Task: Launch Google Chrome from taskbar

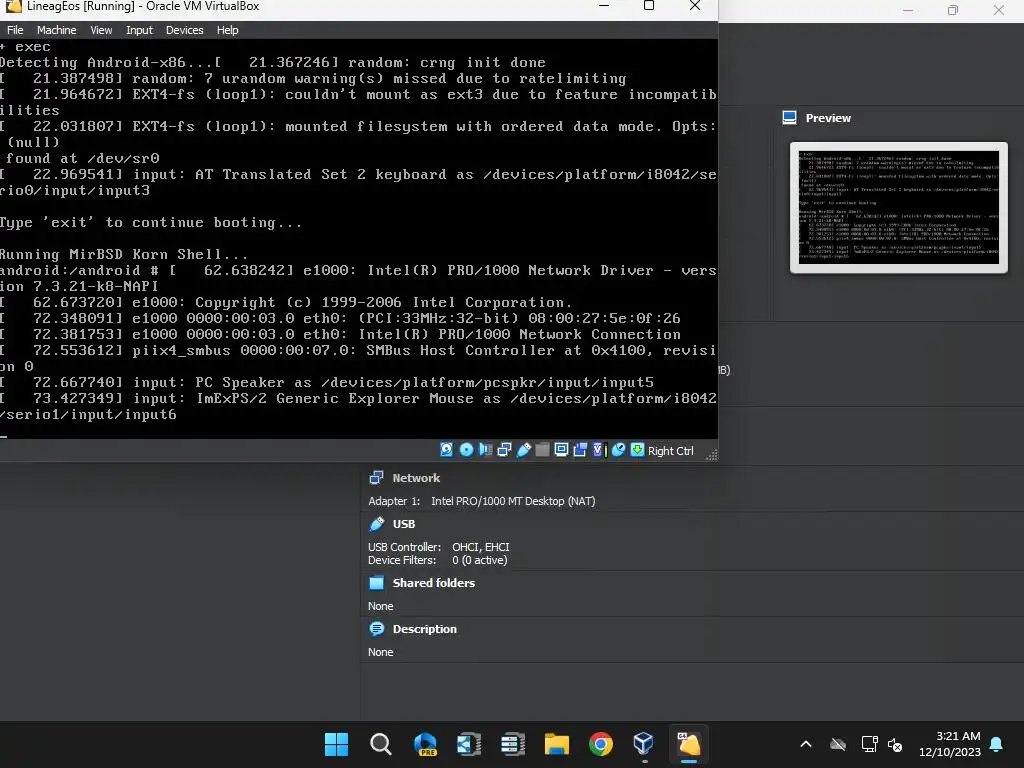Action: pos(601,744)
